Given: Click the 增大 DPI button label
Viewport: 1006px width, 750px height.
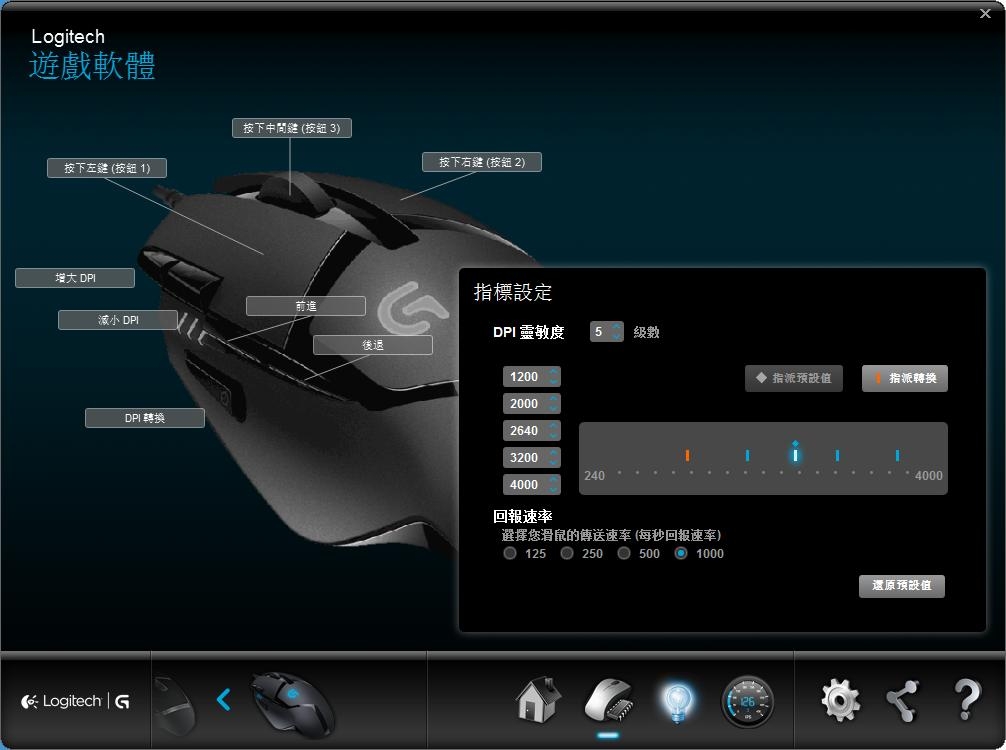Looking at the screenshot, I should tap(75, 278).
